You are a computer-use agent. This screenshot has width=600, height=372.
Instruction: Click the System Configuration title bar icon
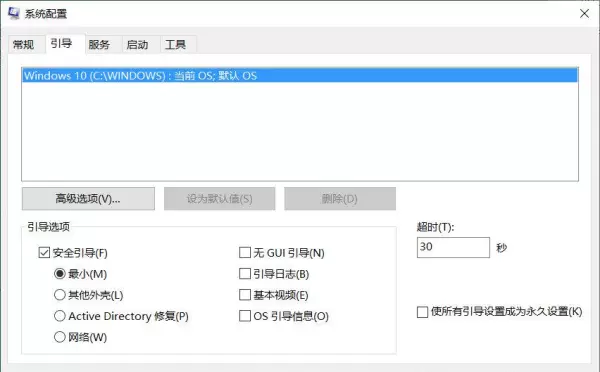pos(14,13)
